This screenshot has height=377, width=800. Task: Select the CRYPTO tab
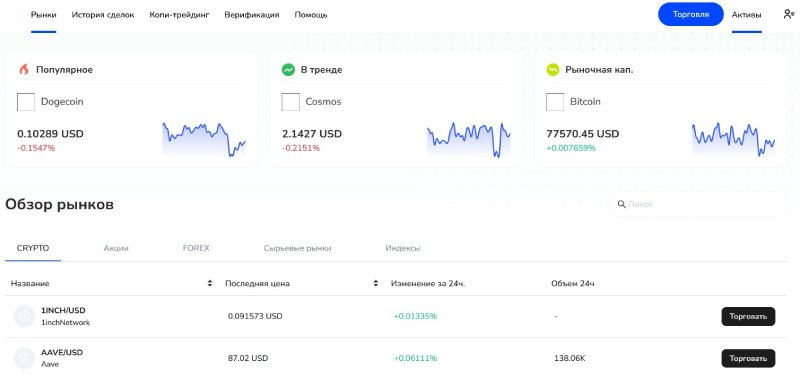pos(33,248)
